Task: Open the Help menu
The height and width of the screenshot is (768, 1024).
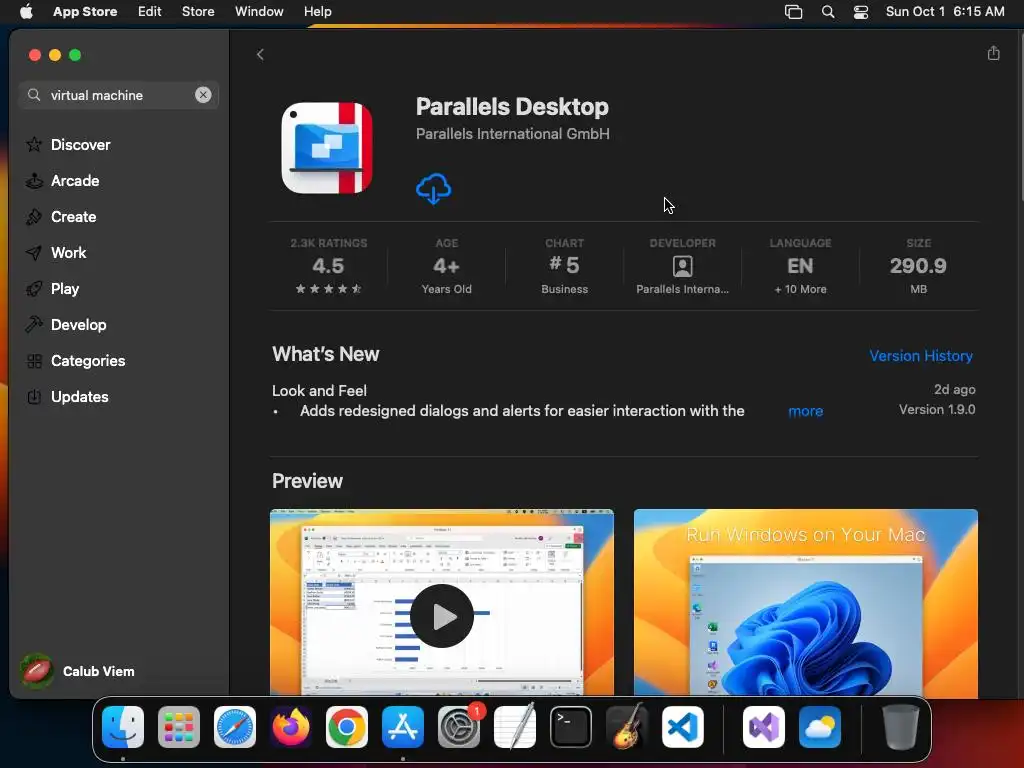Action: (317, 12)
